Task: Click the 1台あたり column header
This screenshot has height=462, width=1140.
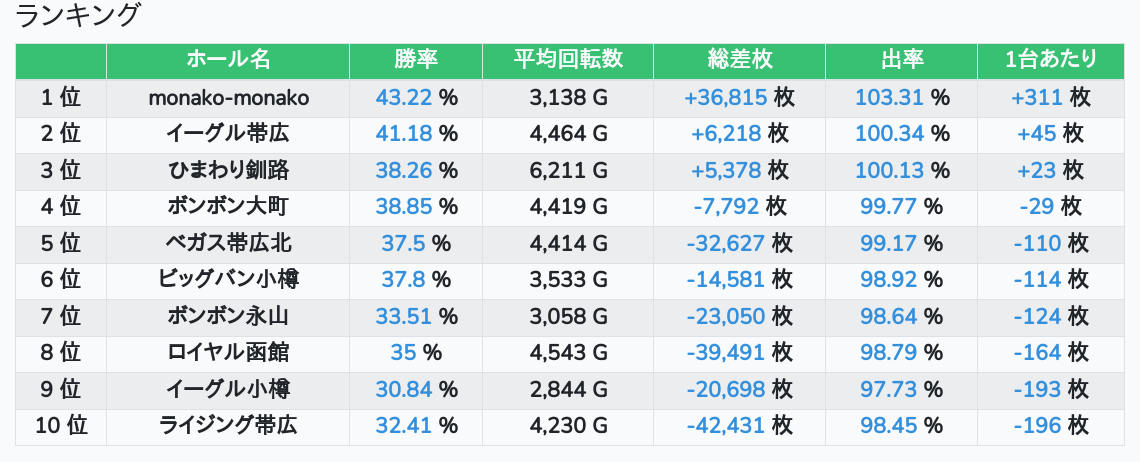Action: point(1051,60)
